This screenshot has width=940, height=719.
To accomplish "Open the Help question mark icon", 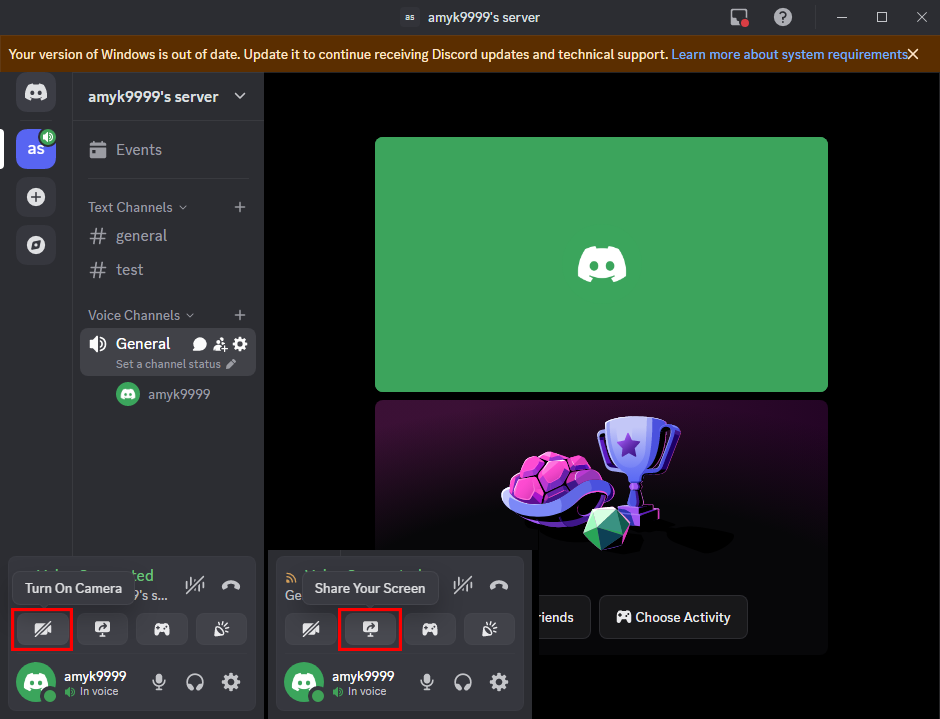I will (782, 17).
